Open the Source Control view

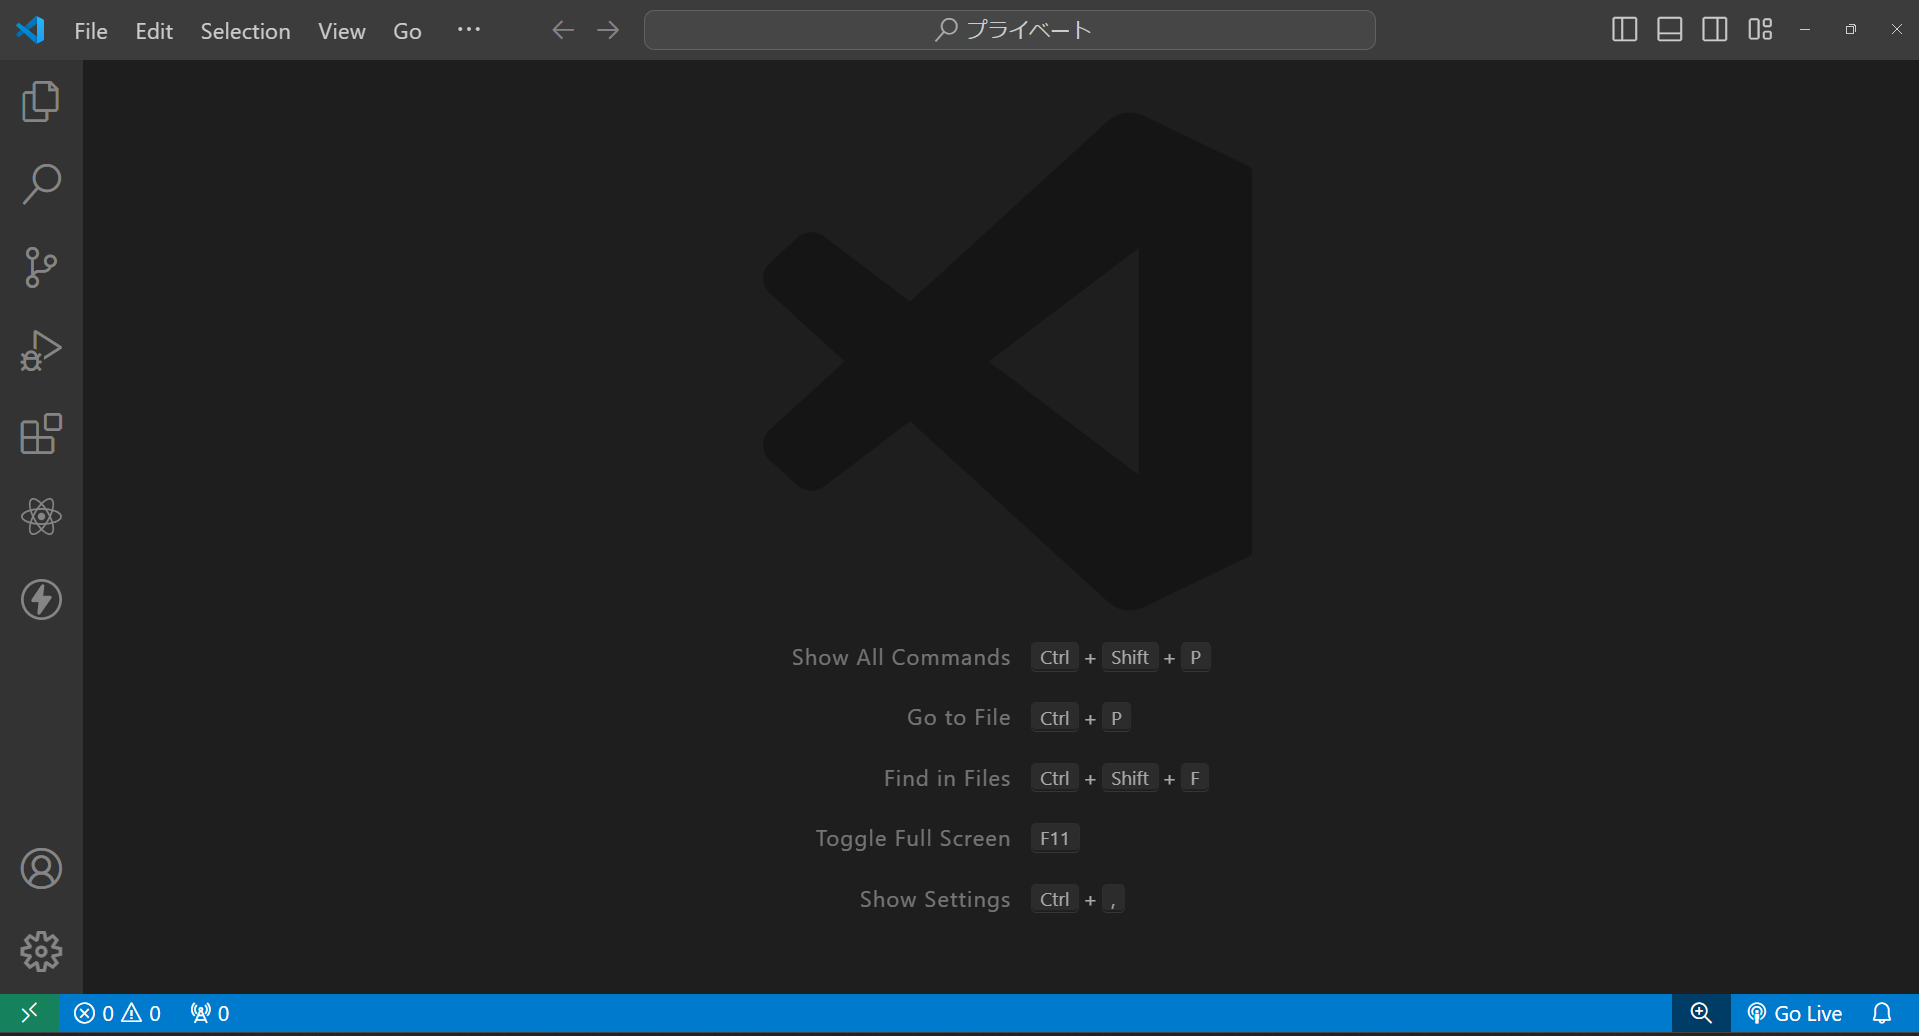[x=40, y=267]
